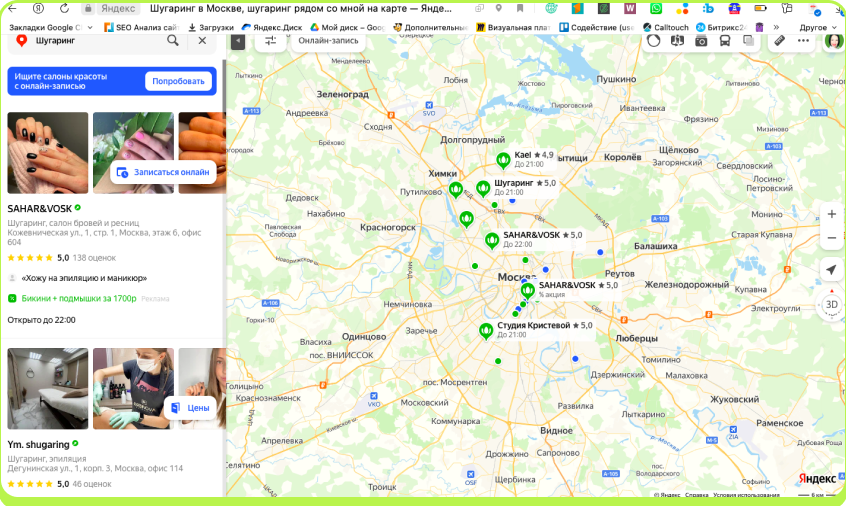Expand the Закладки Google Chrome bookmarks folder
Screen dimensions: 846x506
click(51, 28)
